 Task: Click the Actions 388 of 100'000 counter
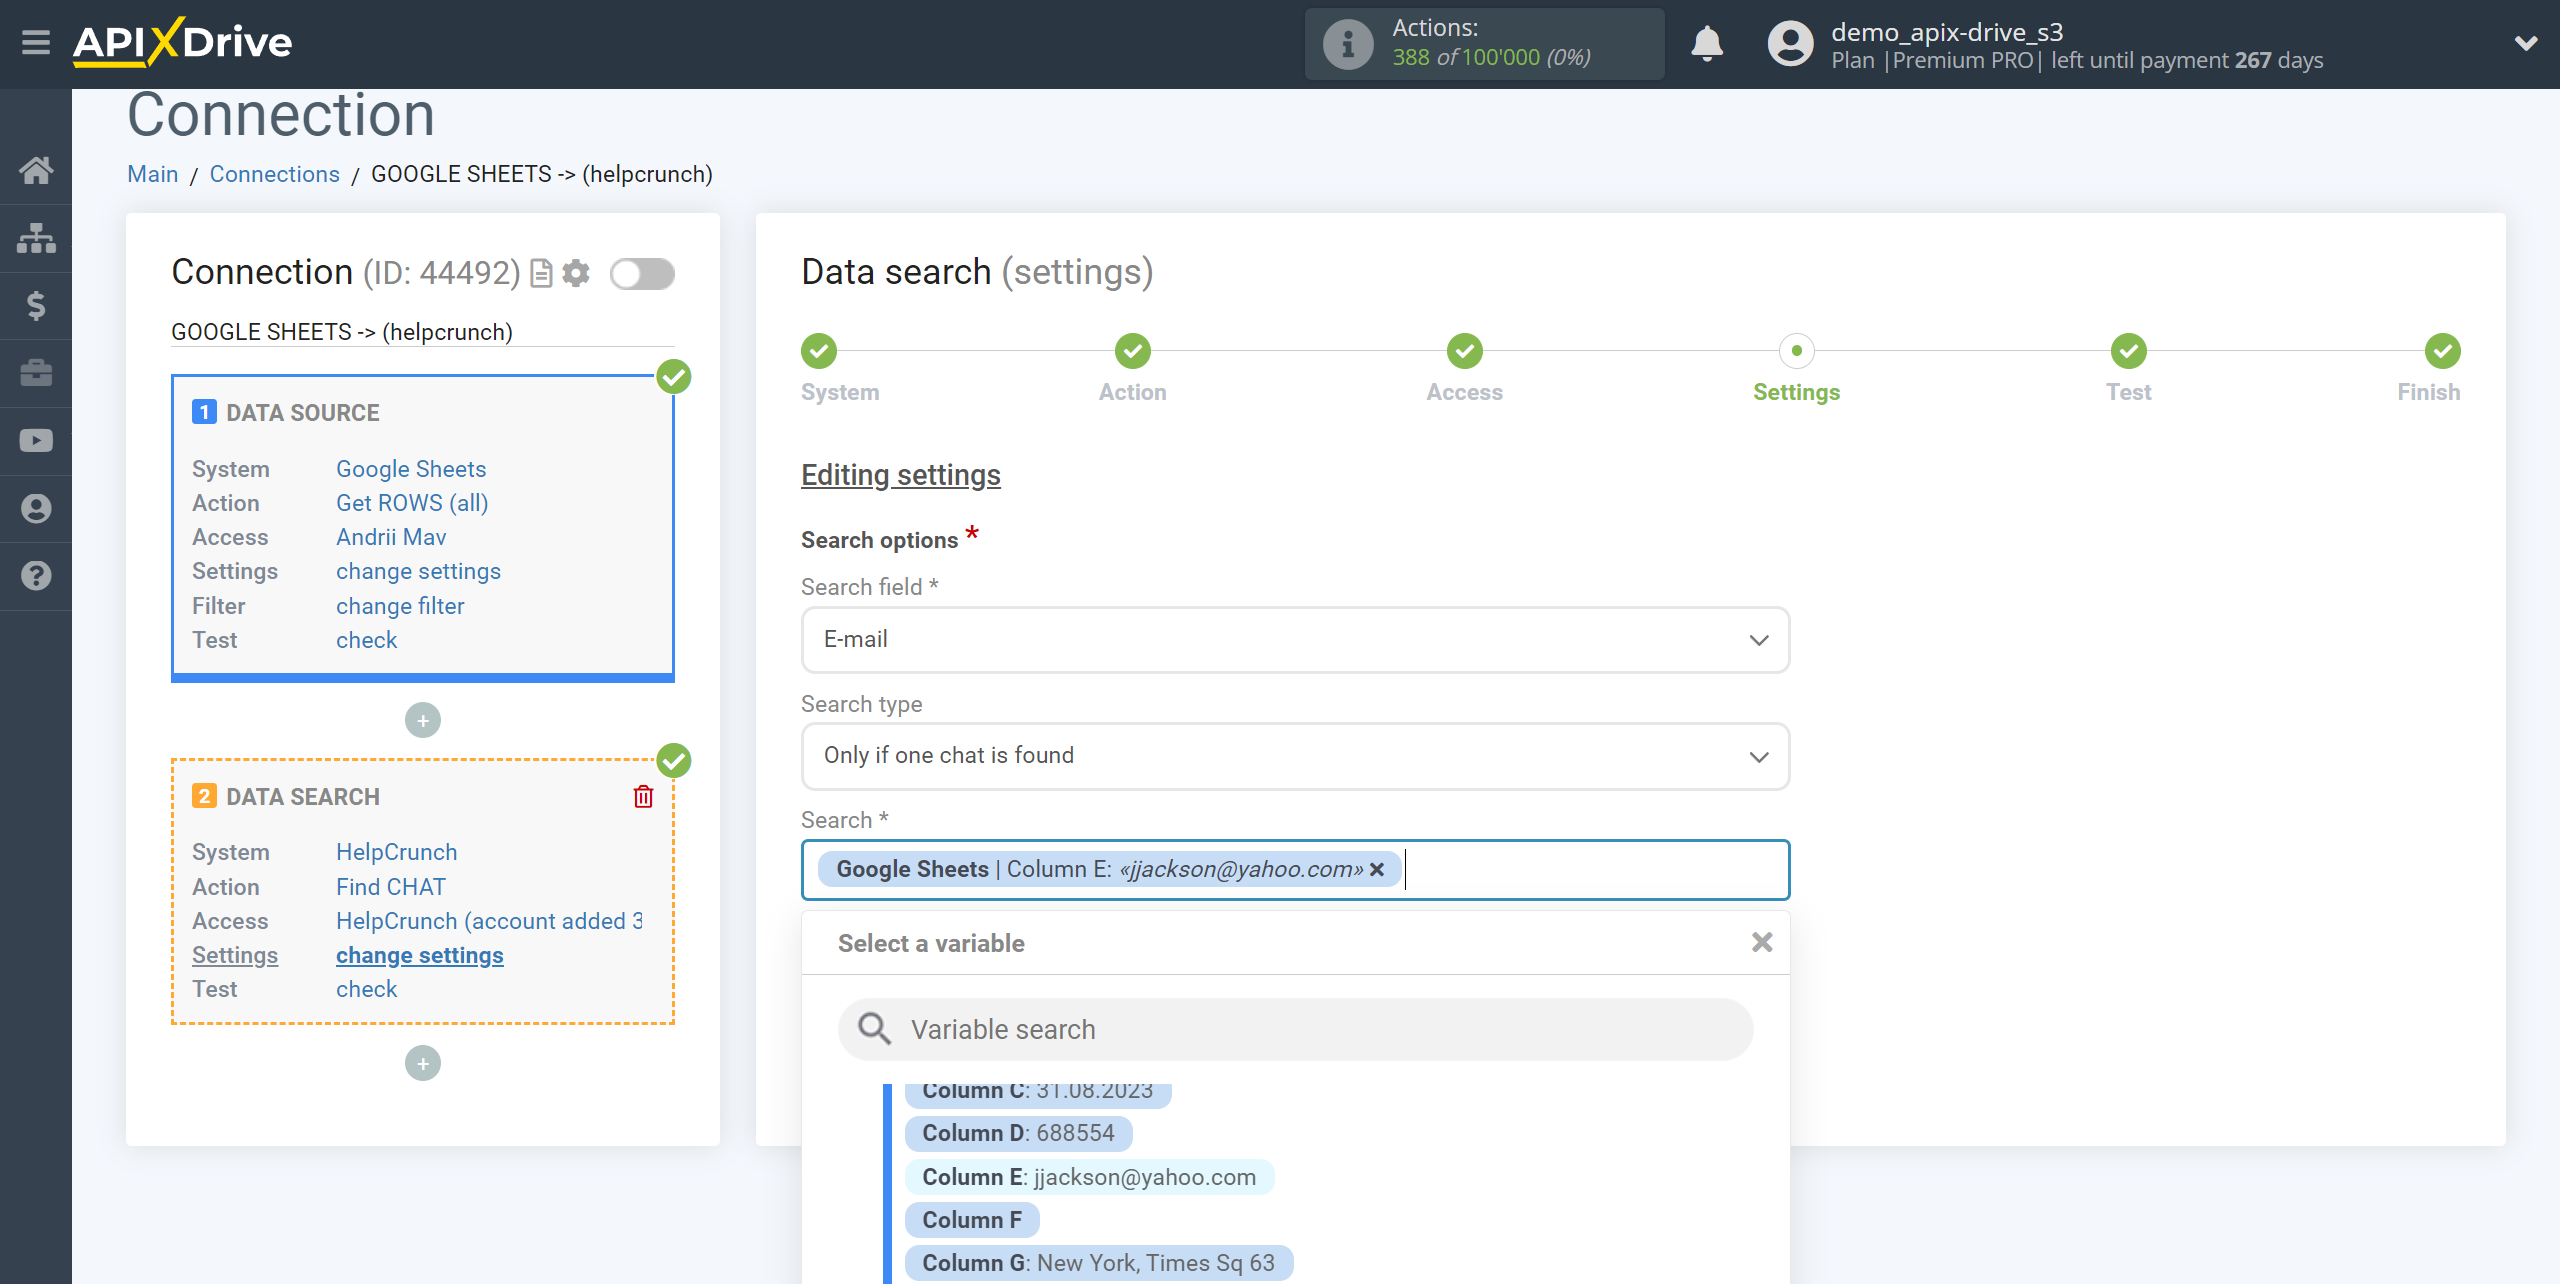(1484, 44)
